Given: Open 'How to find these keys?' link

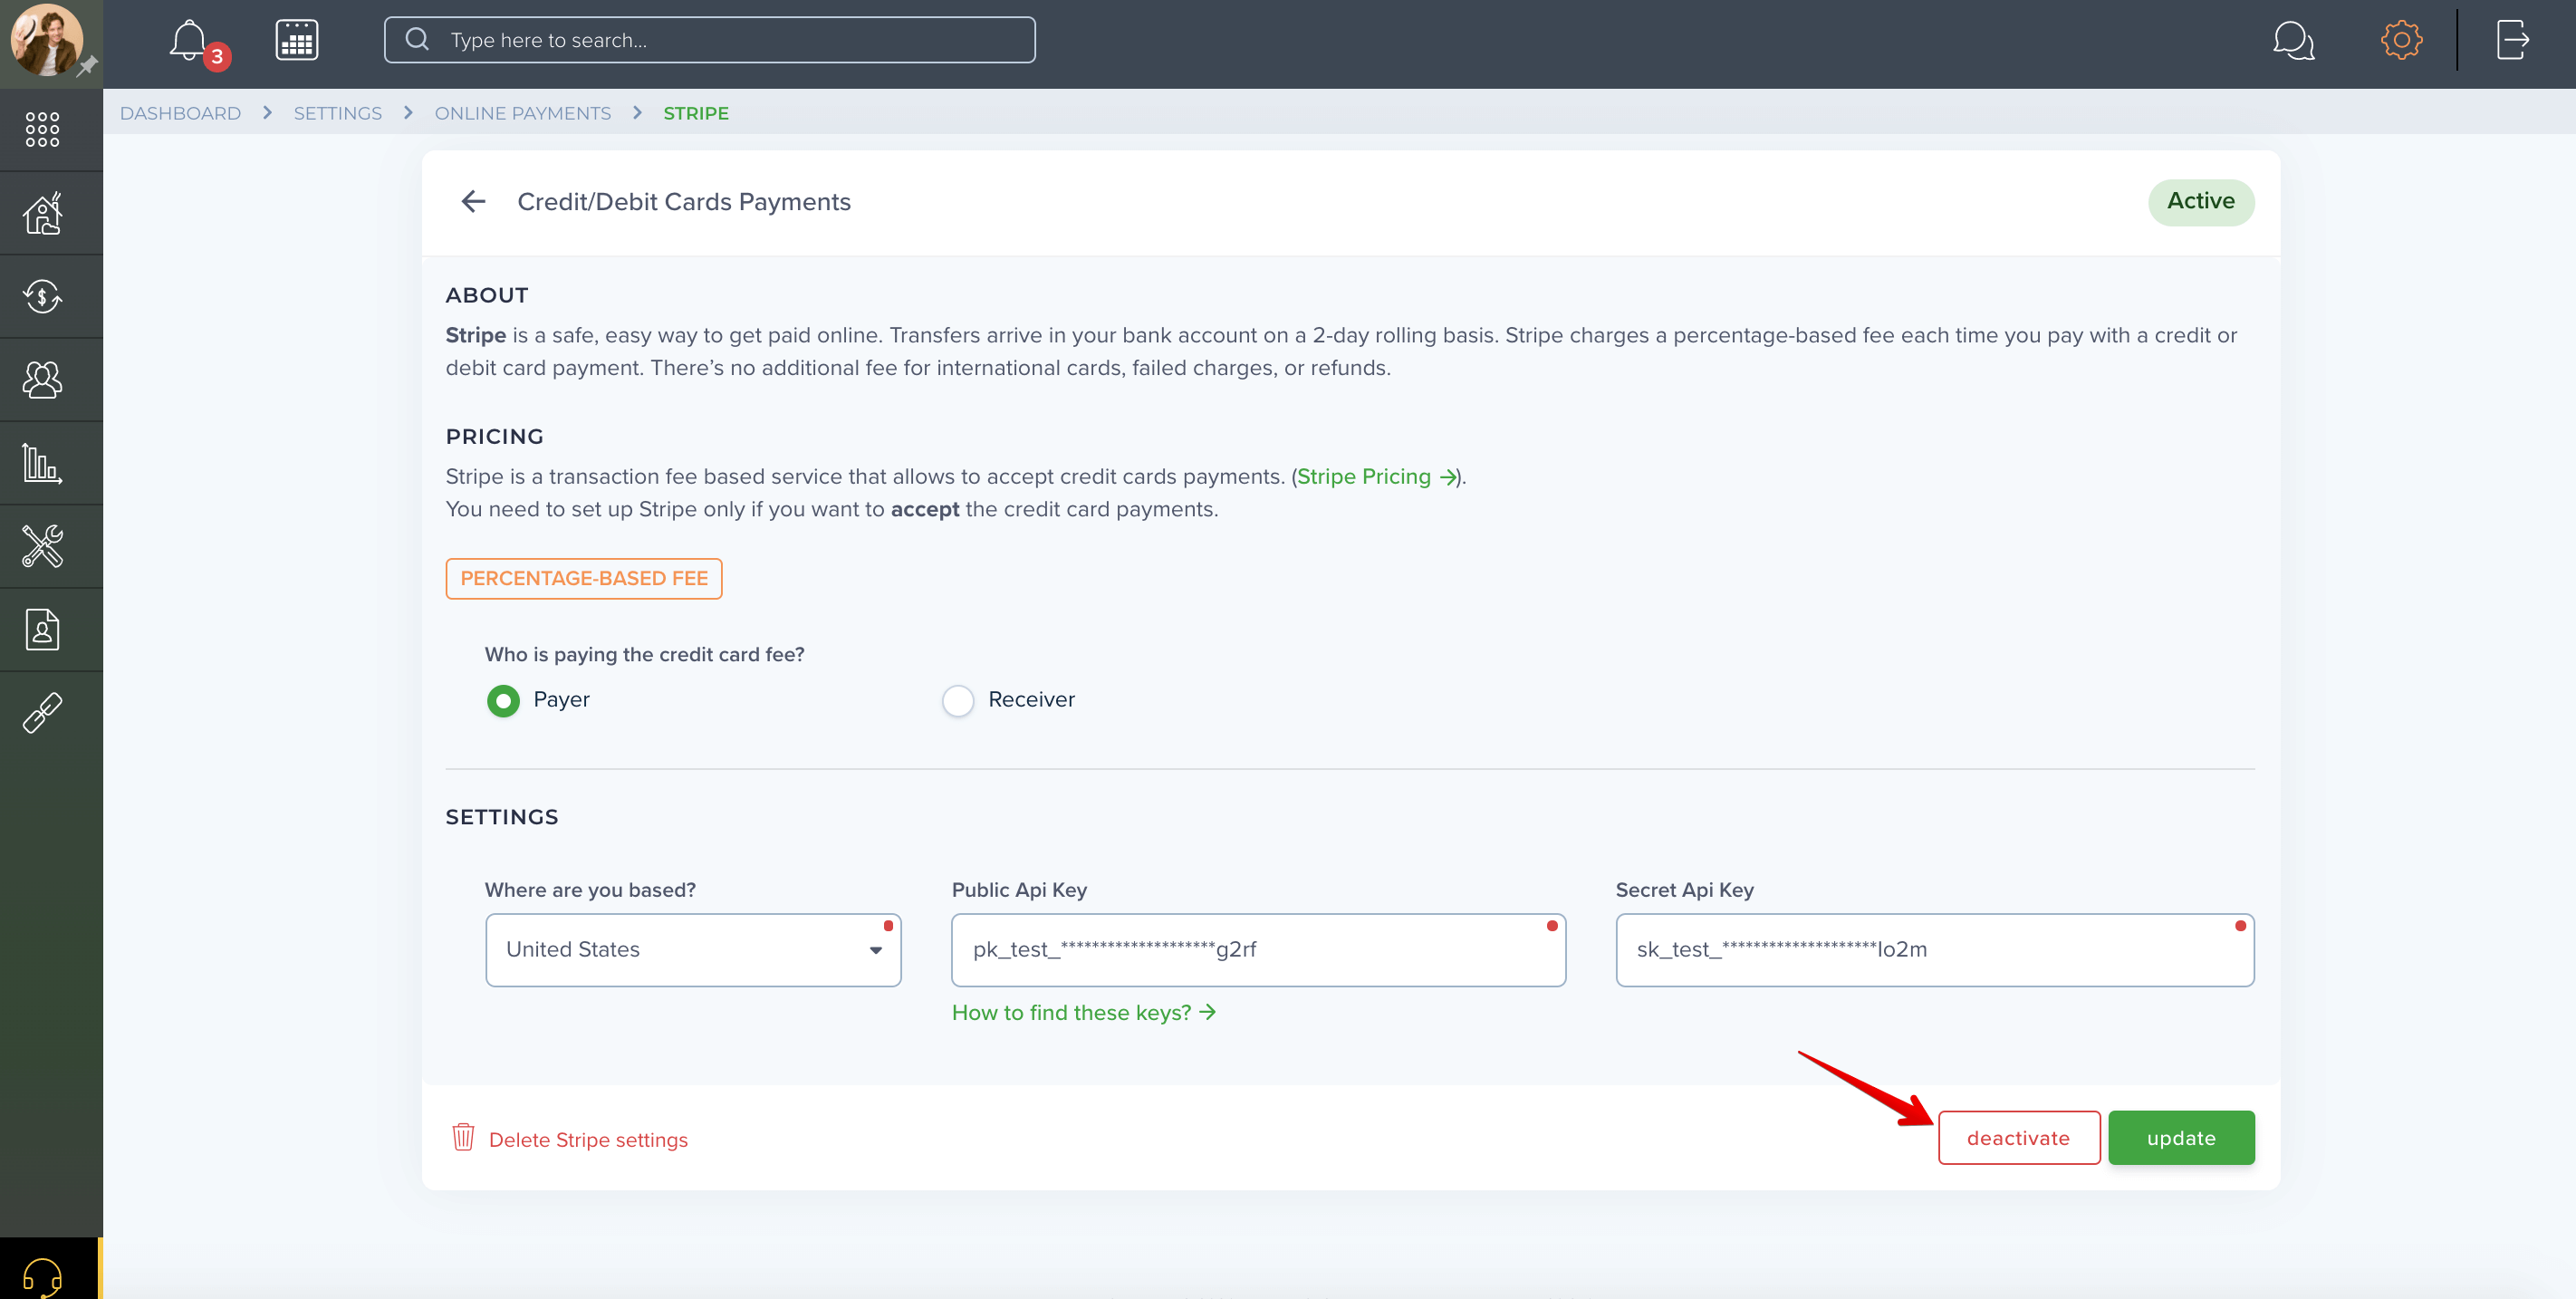Looking at the screenshot, I should (1083, 1013).
